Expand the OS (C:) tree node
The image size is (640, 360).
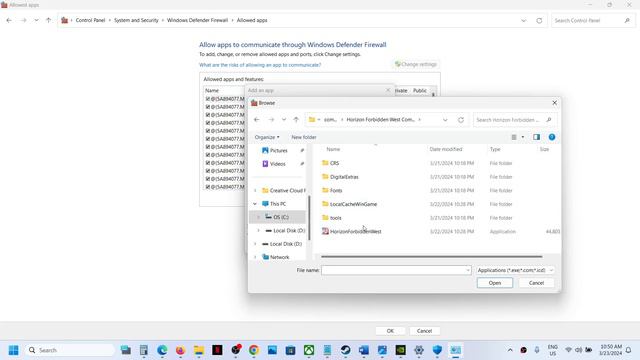[x=258, y=217]
